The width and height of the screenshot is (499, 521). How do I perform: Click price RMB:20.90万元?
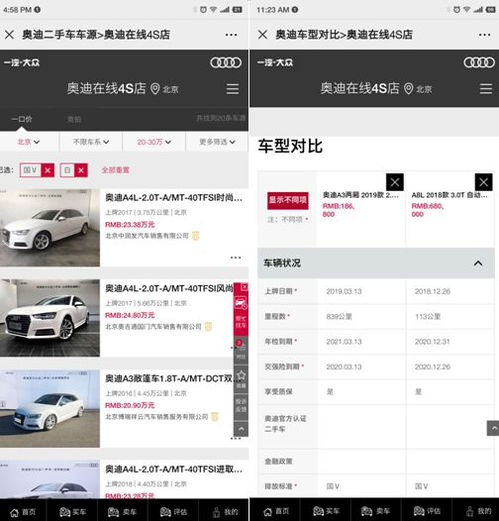tap(130, 405)
